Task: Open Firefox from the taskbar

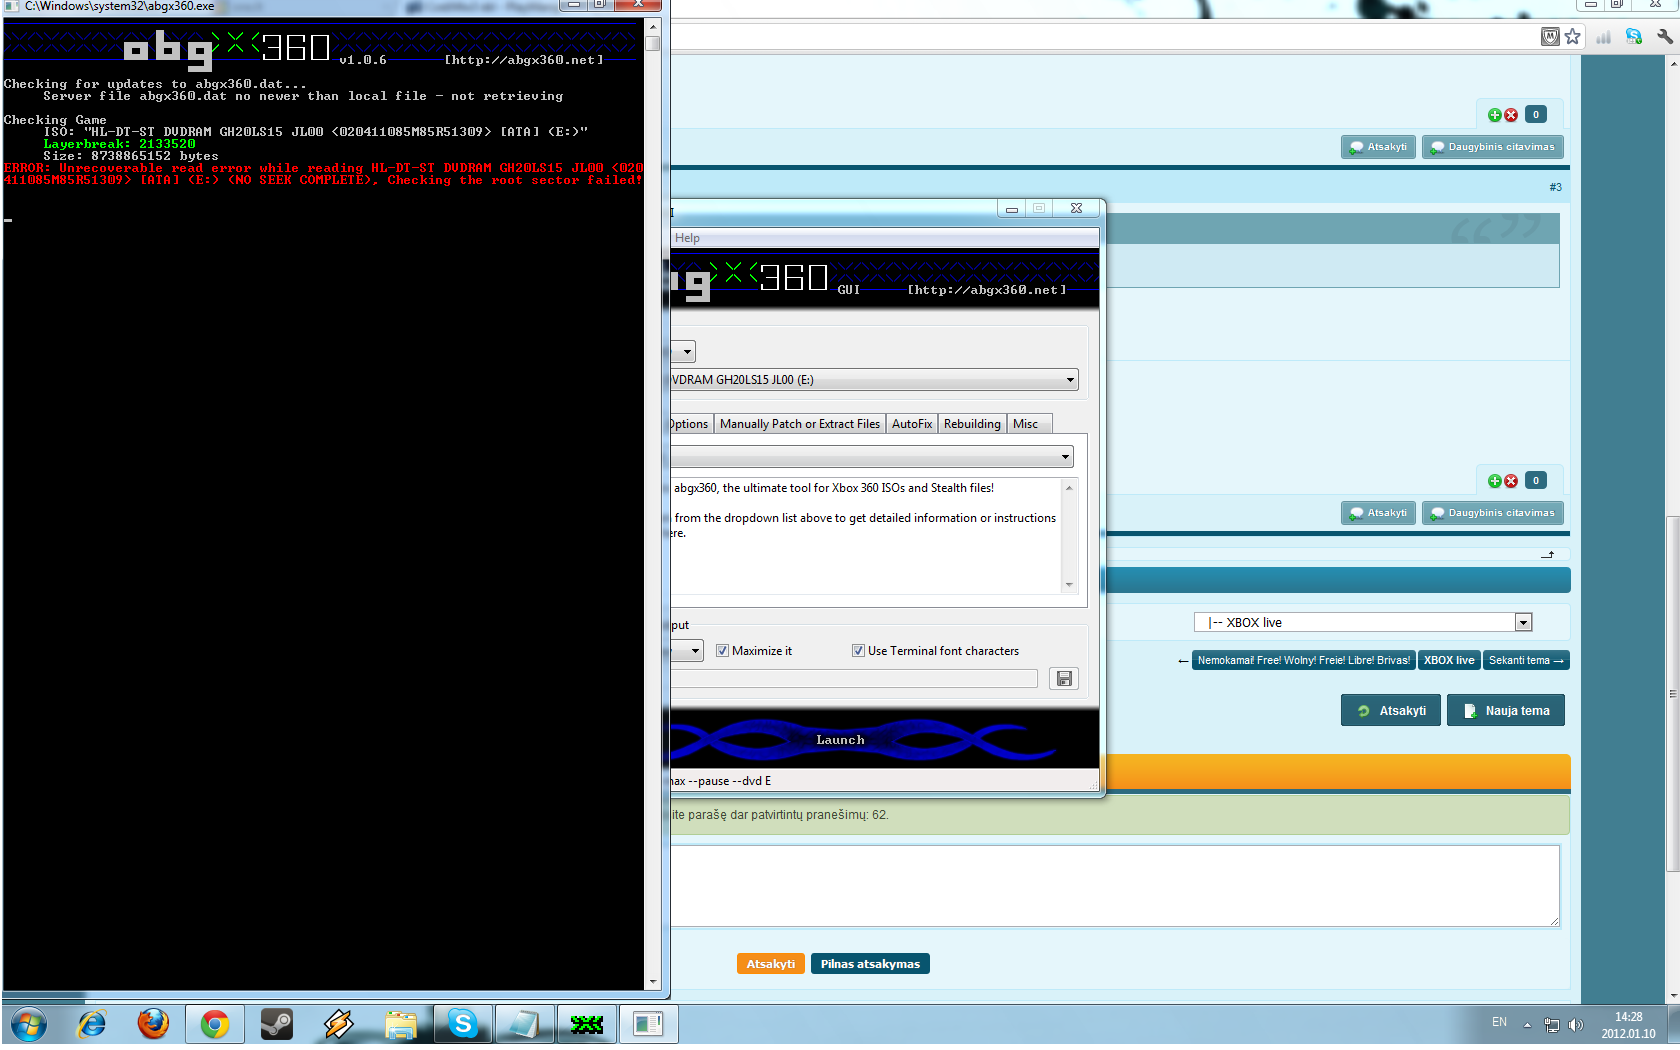Action: (x=153, y=1024)
